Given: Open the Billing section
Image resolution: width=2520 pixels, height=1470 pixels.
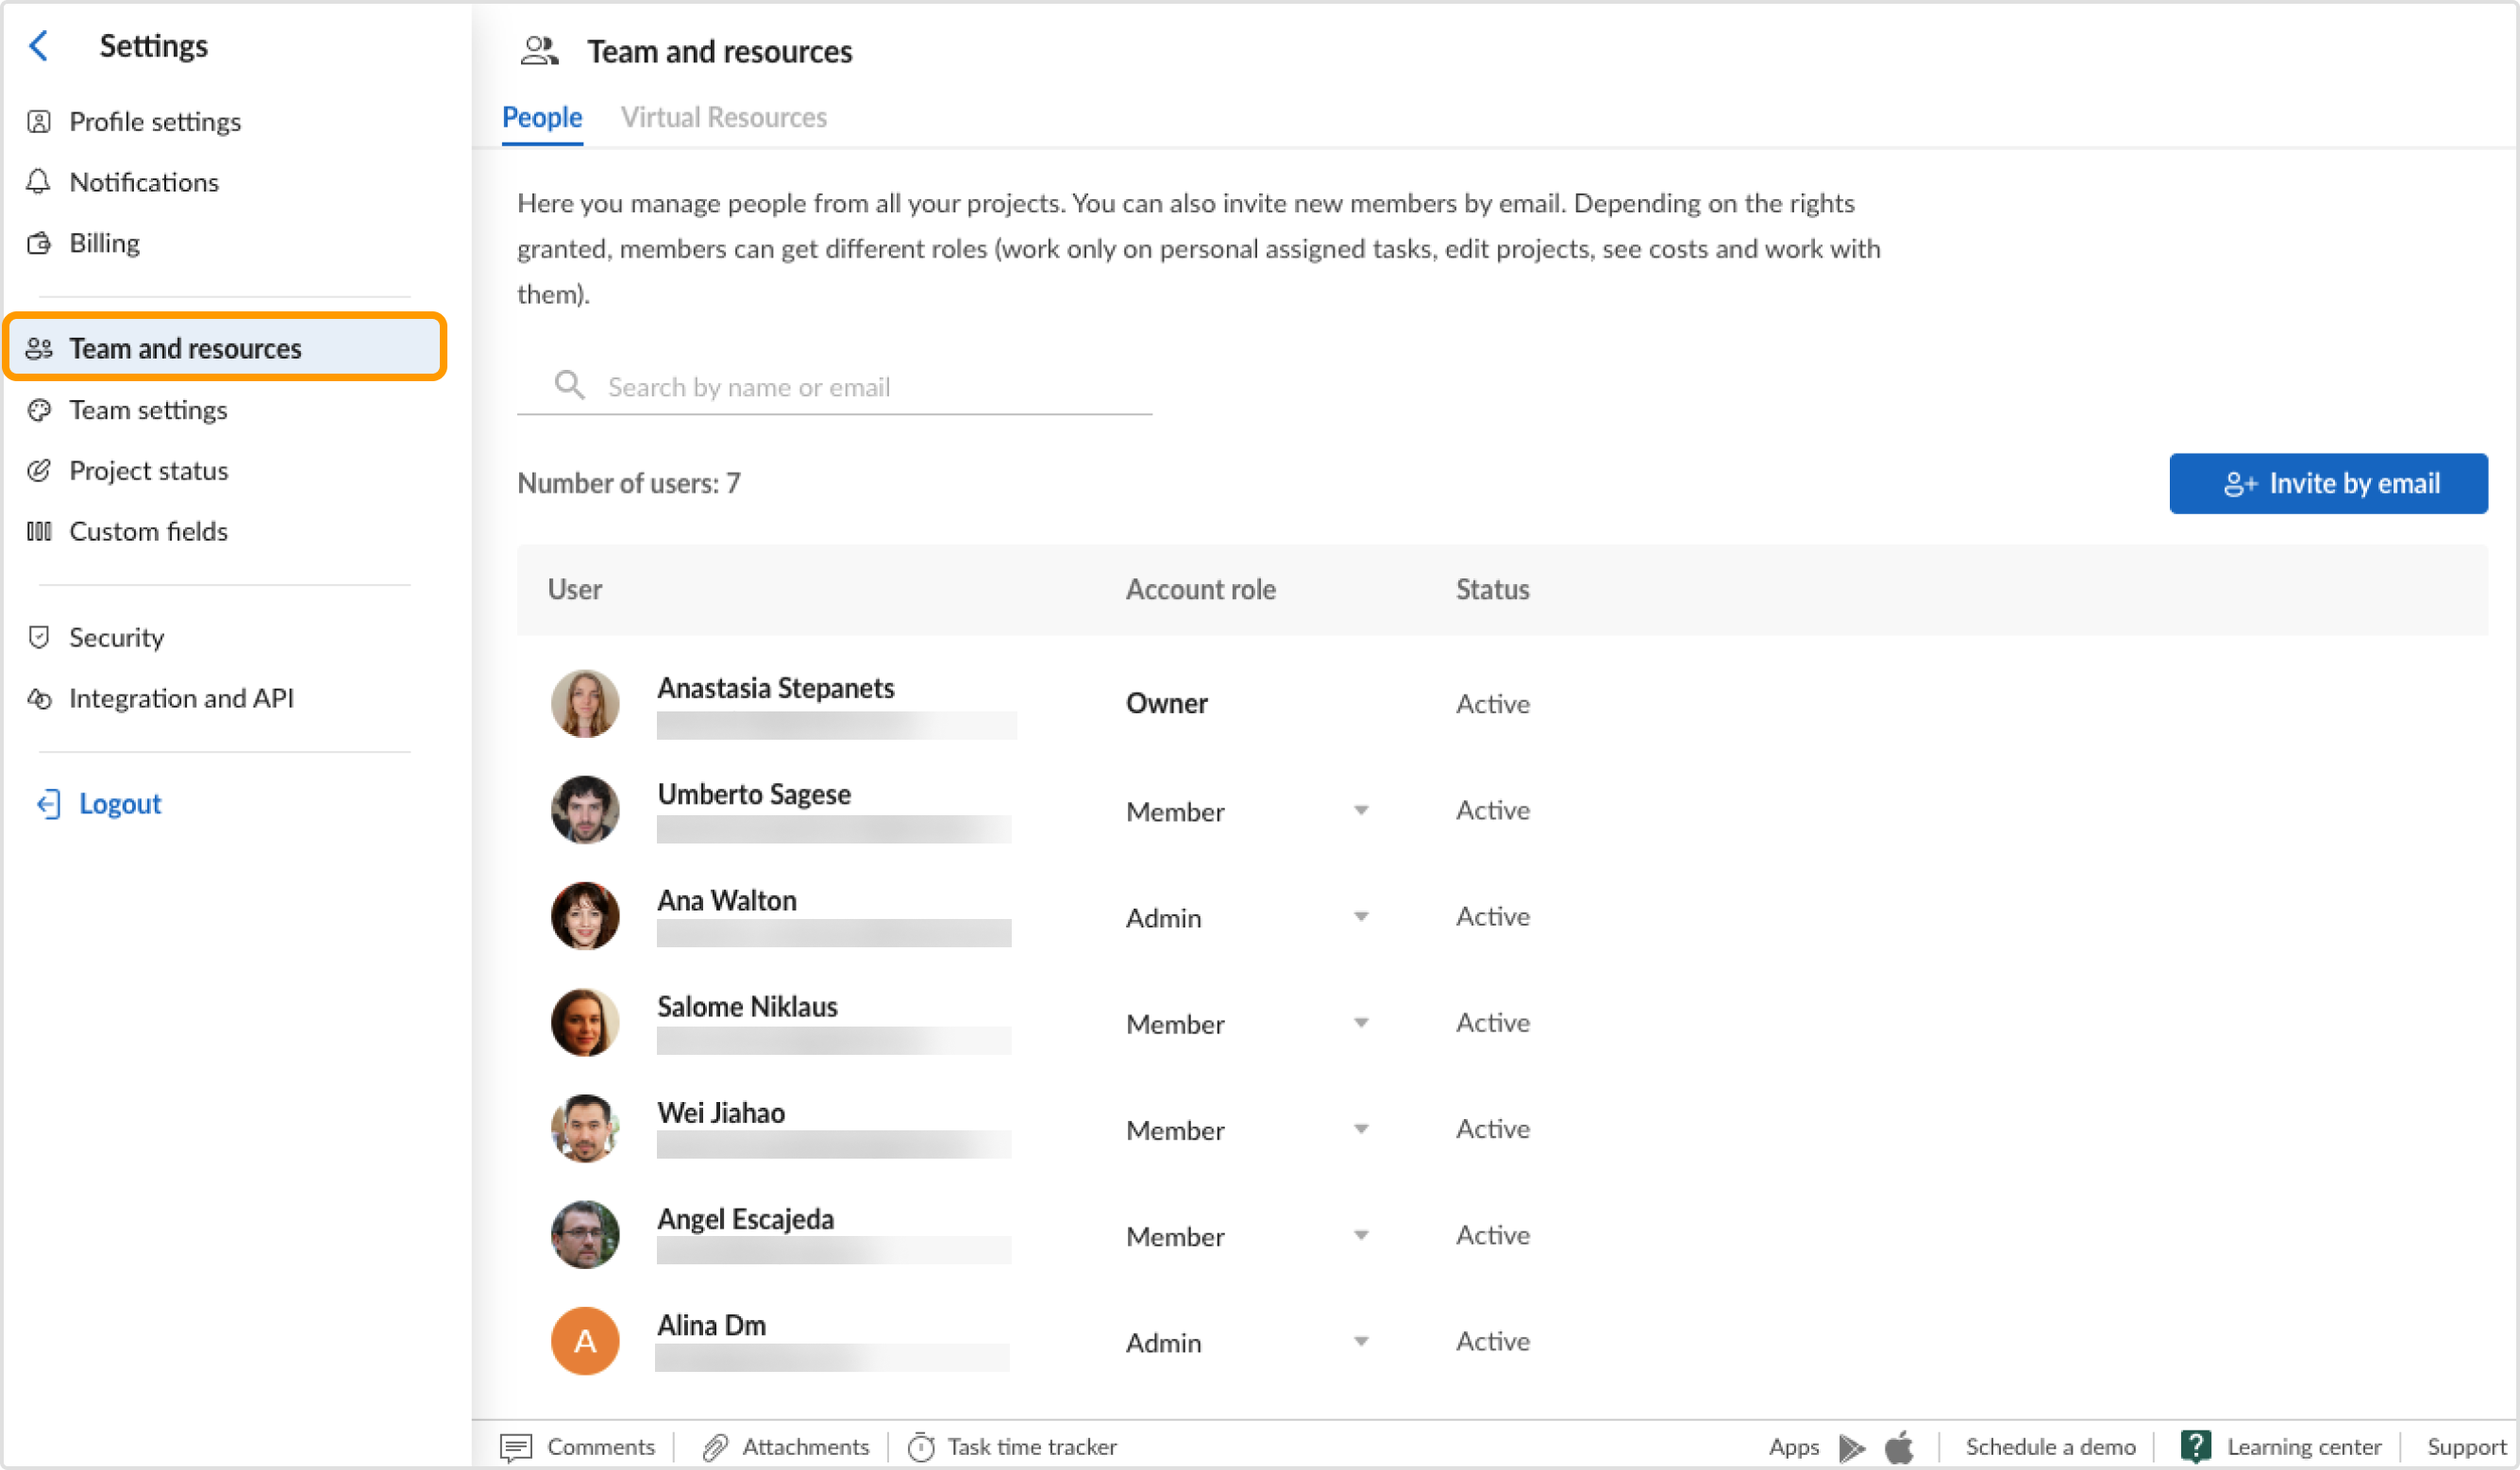Looking at the screenshot, I should (104, 242).
